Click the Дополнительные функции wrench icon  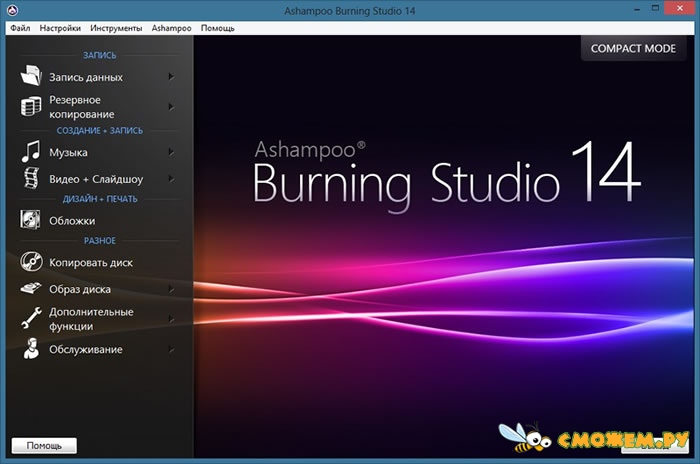point(31,318)
